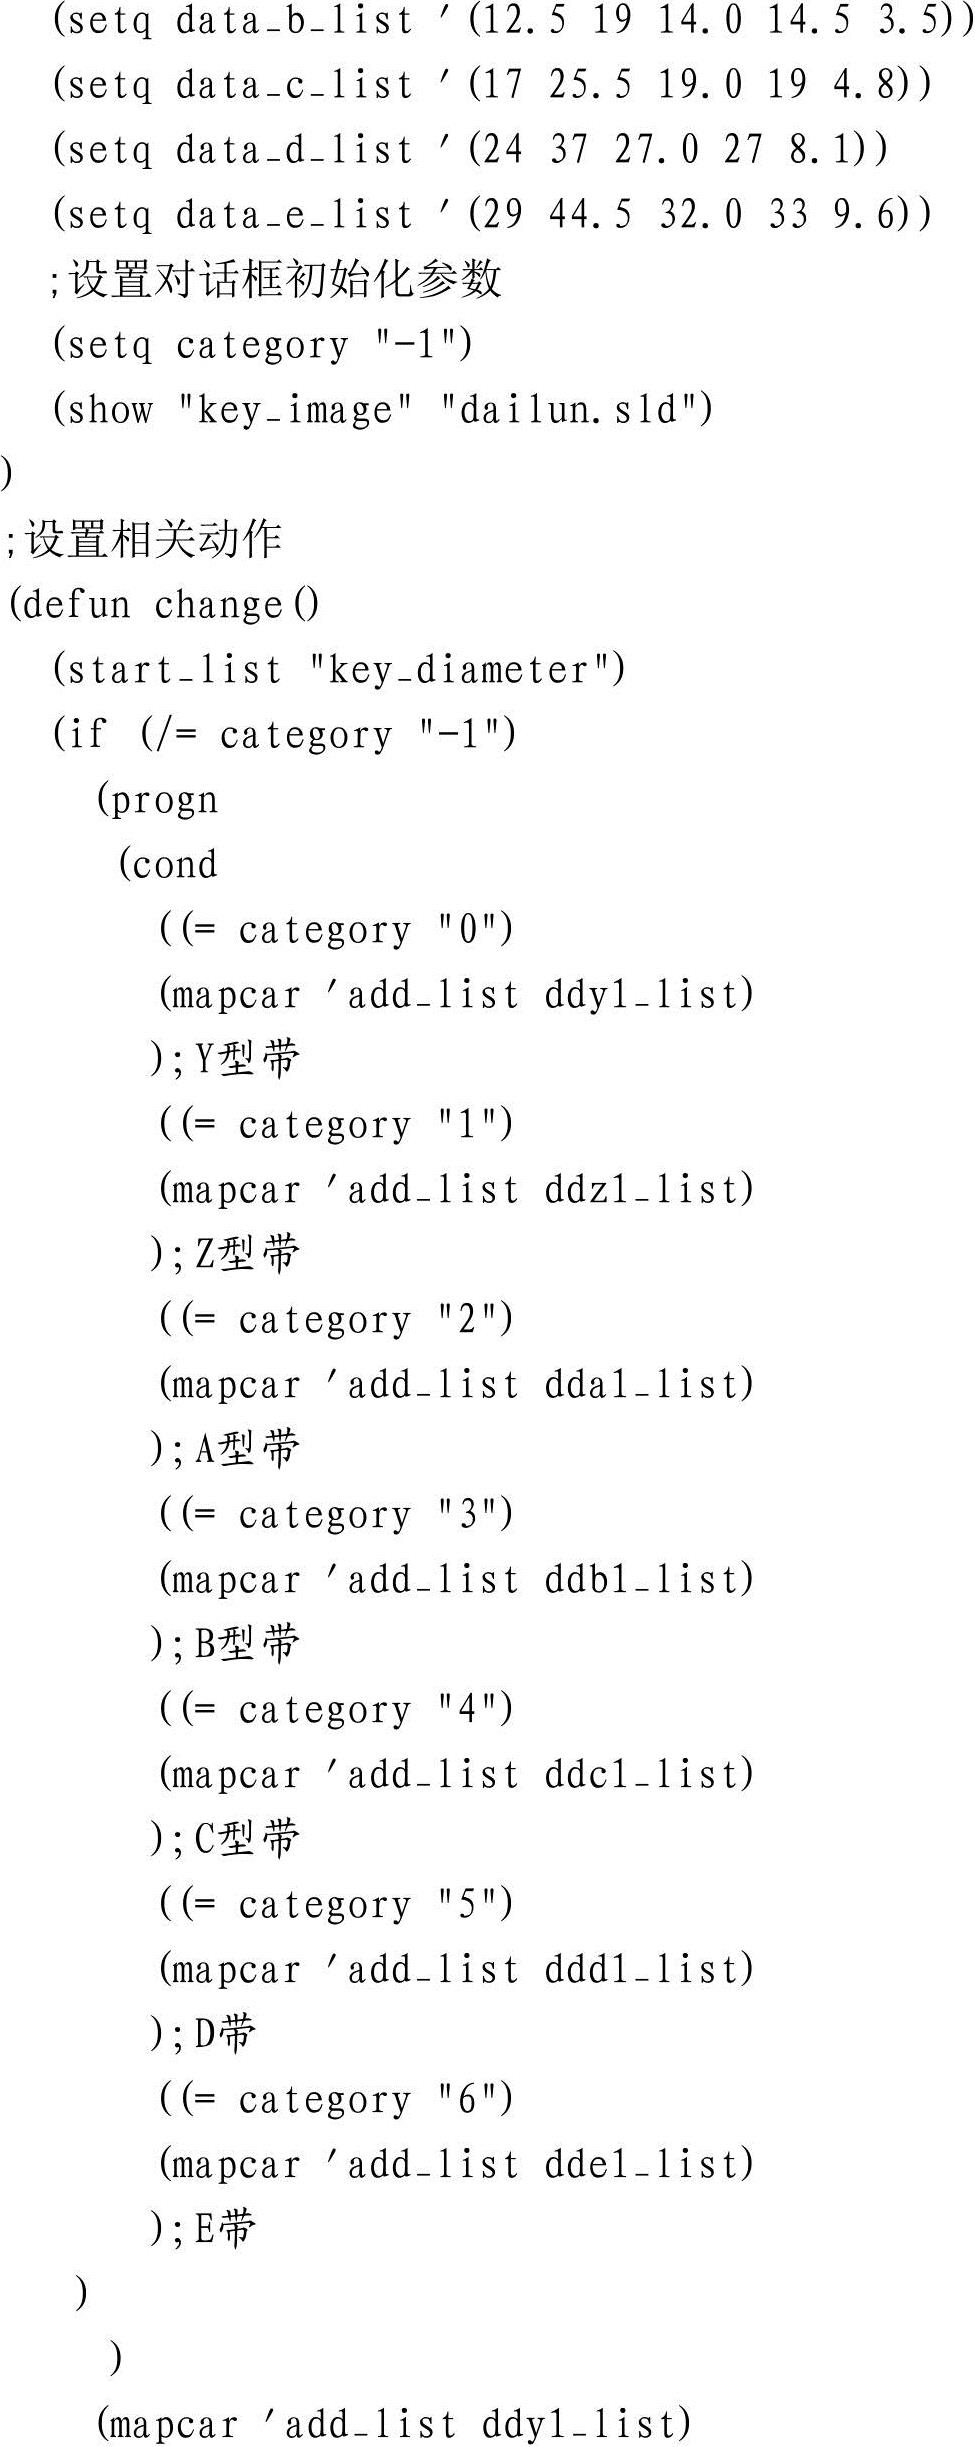Viewport: 975px width, 2447px height.
Task: Click the data_b_list setq line
Action: pos(511,21)
